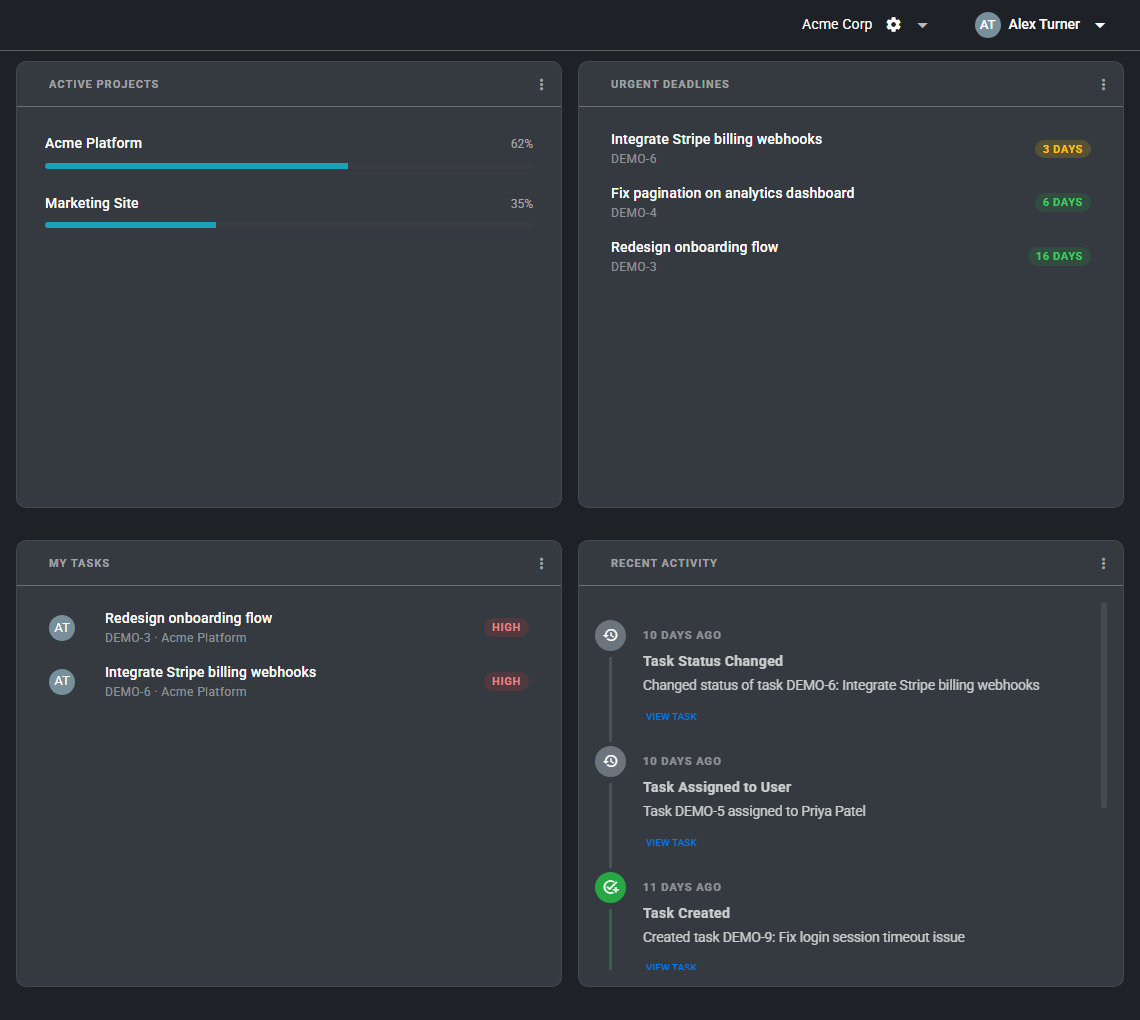The height and width of the screenshot is (1020, 1140).
Task: Click the 16 DAYS deadline badge
Action: pyautogui.click(x=1059, y=256)
